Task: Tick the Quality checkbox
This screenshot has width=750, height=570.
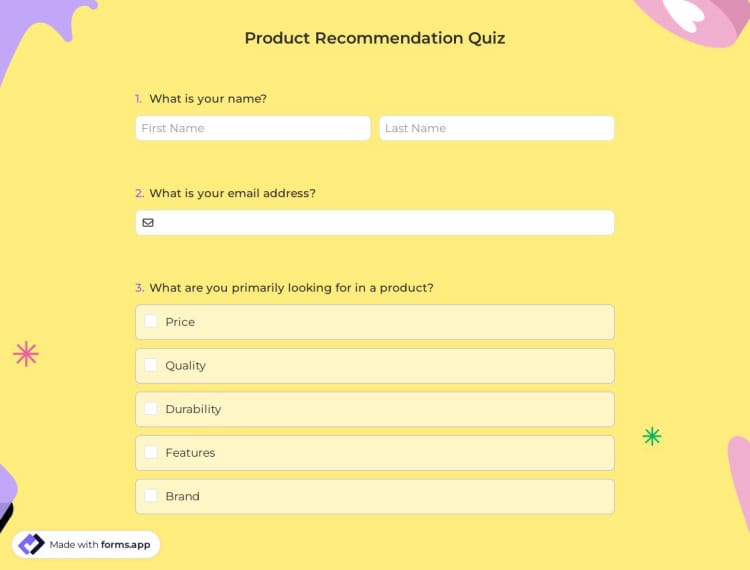Action: (151, 365)
